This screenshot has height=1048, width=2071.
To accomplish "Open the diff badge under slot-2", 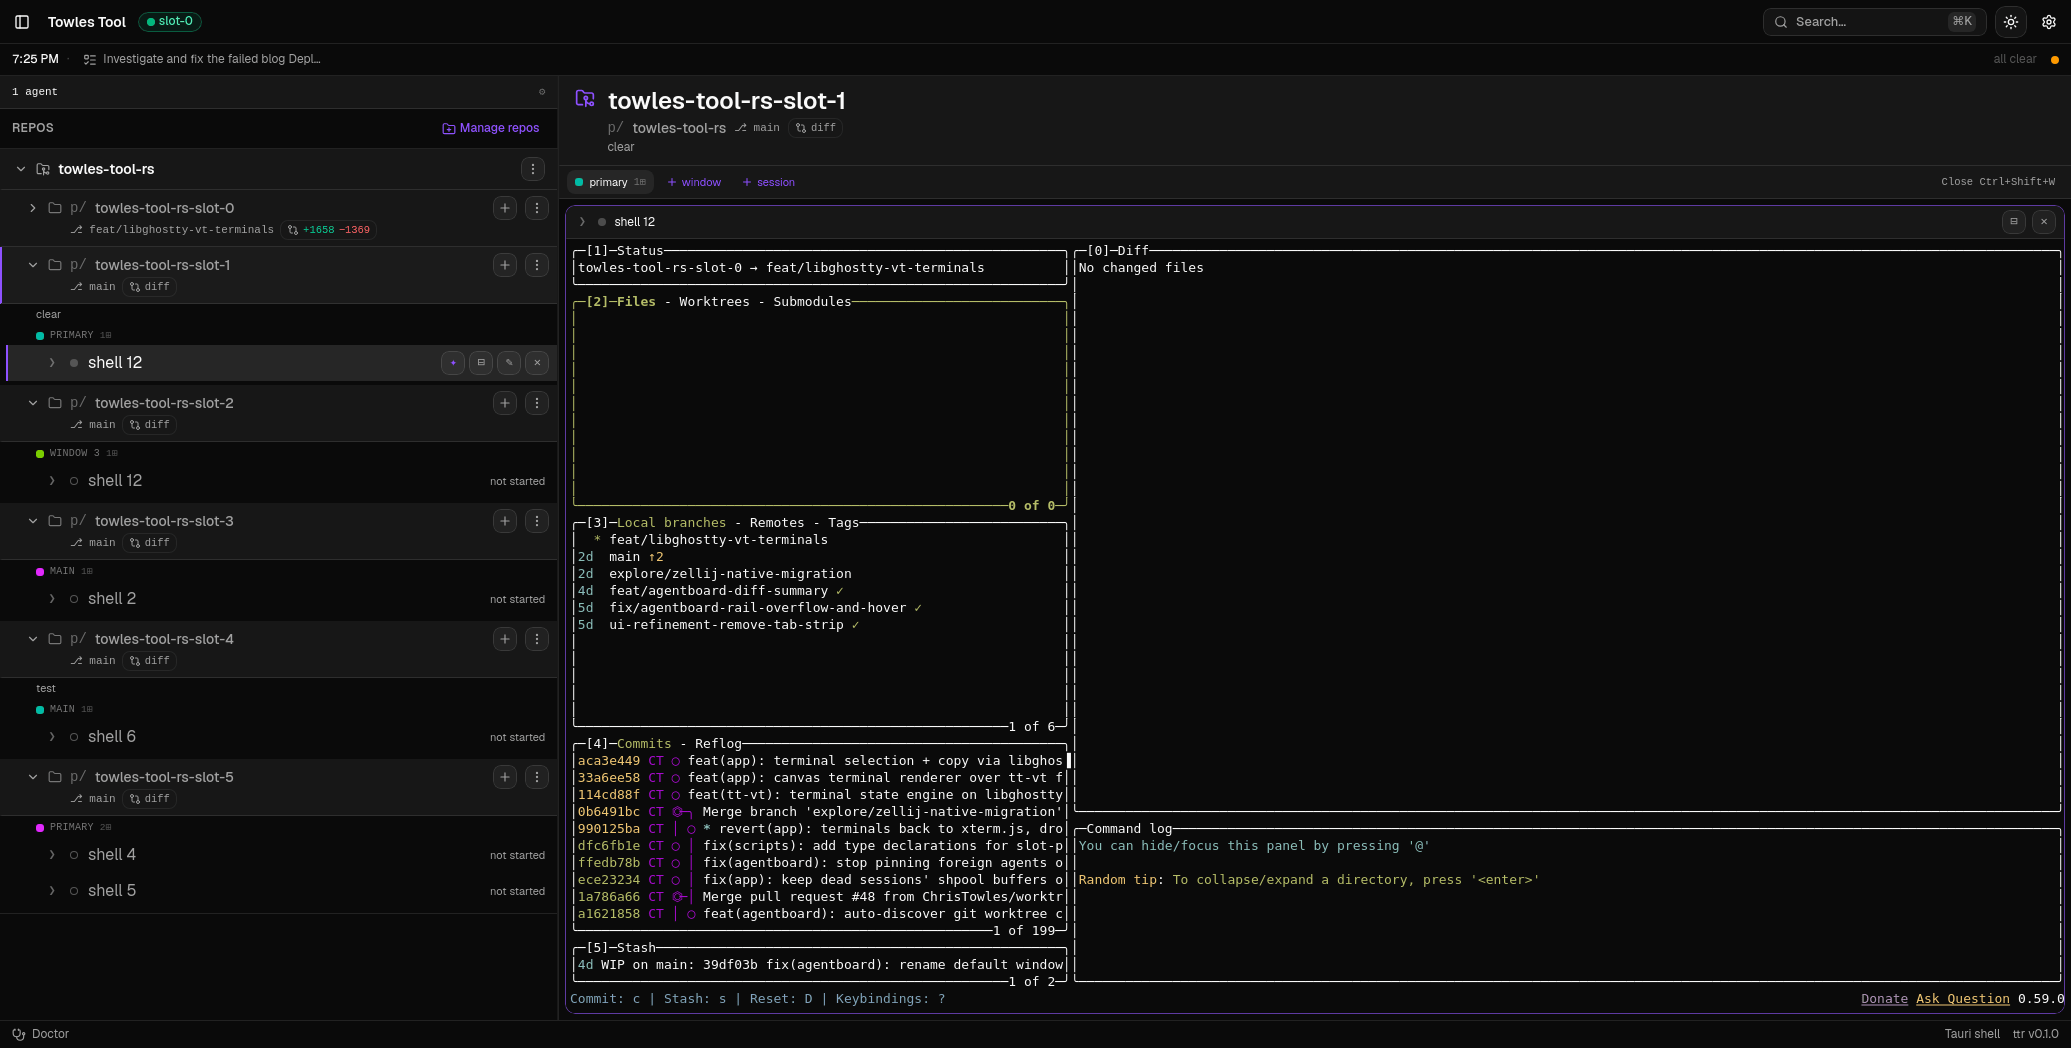I will 149,425.
